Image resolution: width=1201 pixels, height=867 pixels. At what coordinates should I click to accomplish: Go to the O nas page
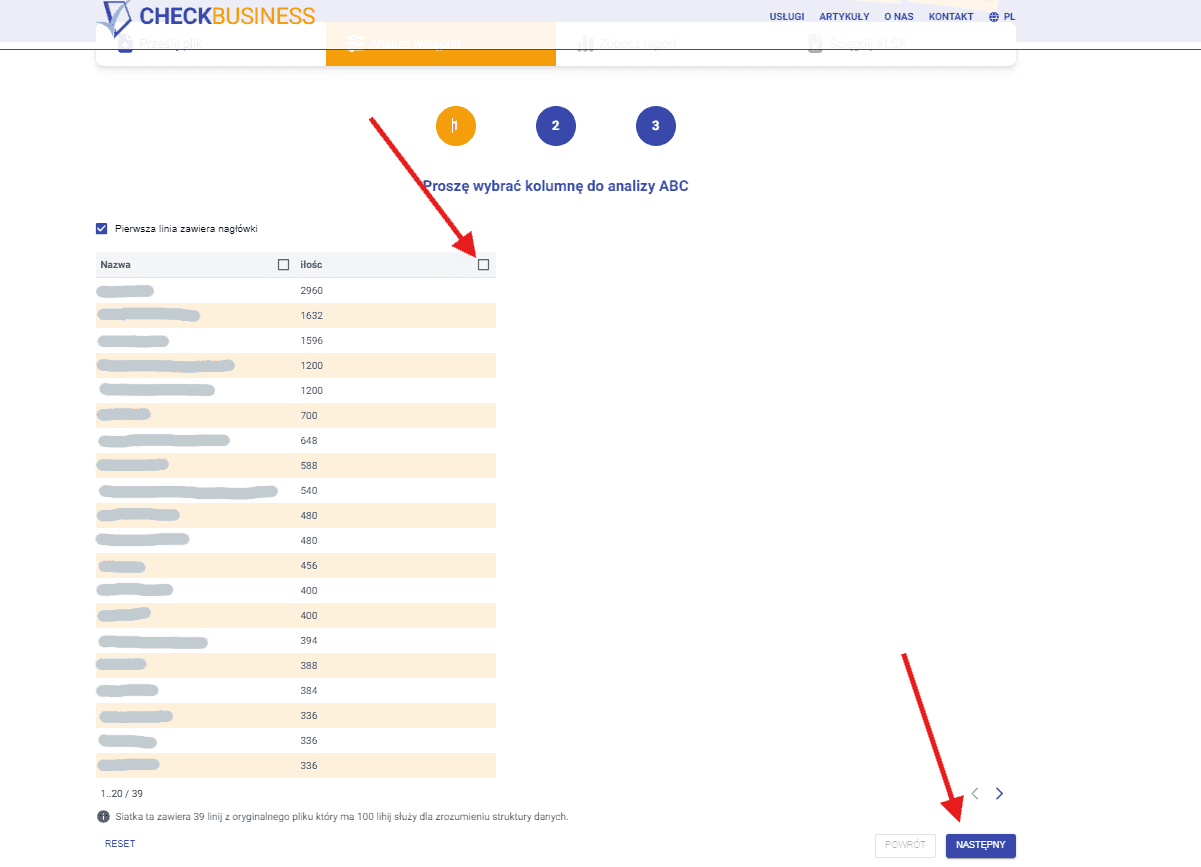pos(897,17)
